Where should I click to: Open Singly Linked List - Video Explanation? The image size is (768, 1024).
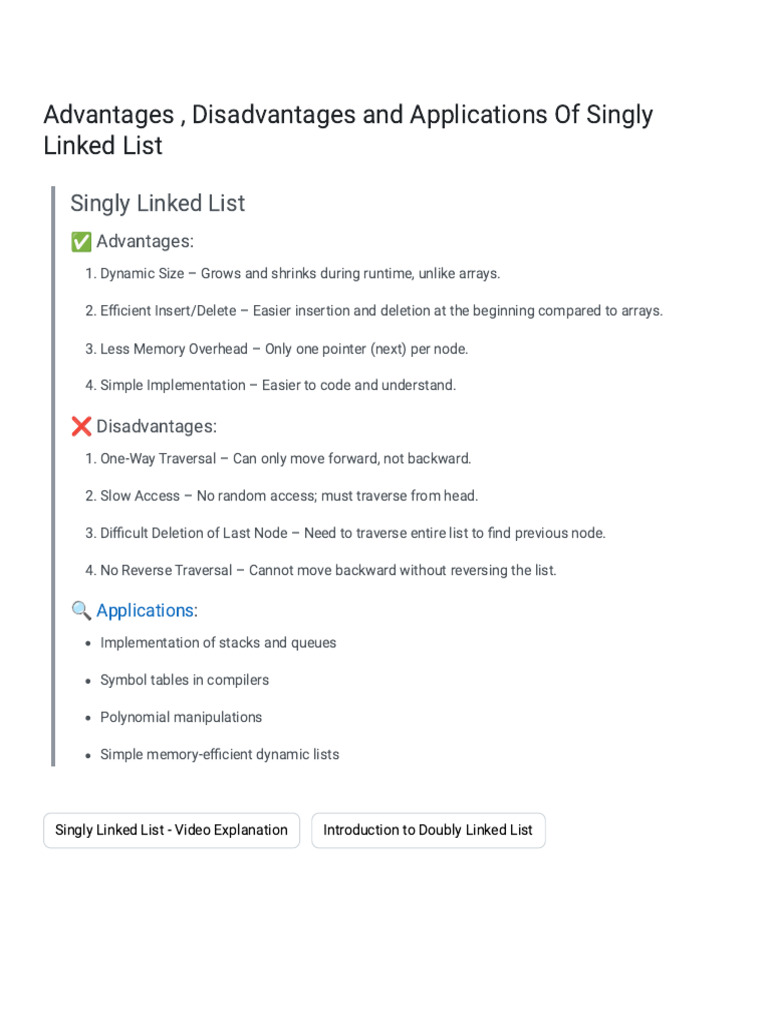point(171,830)
